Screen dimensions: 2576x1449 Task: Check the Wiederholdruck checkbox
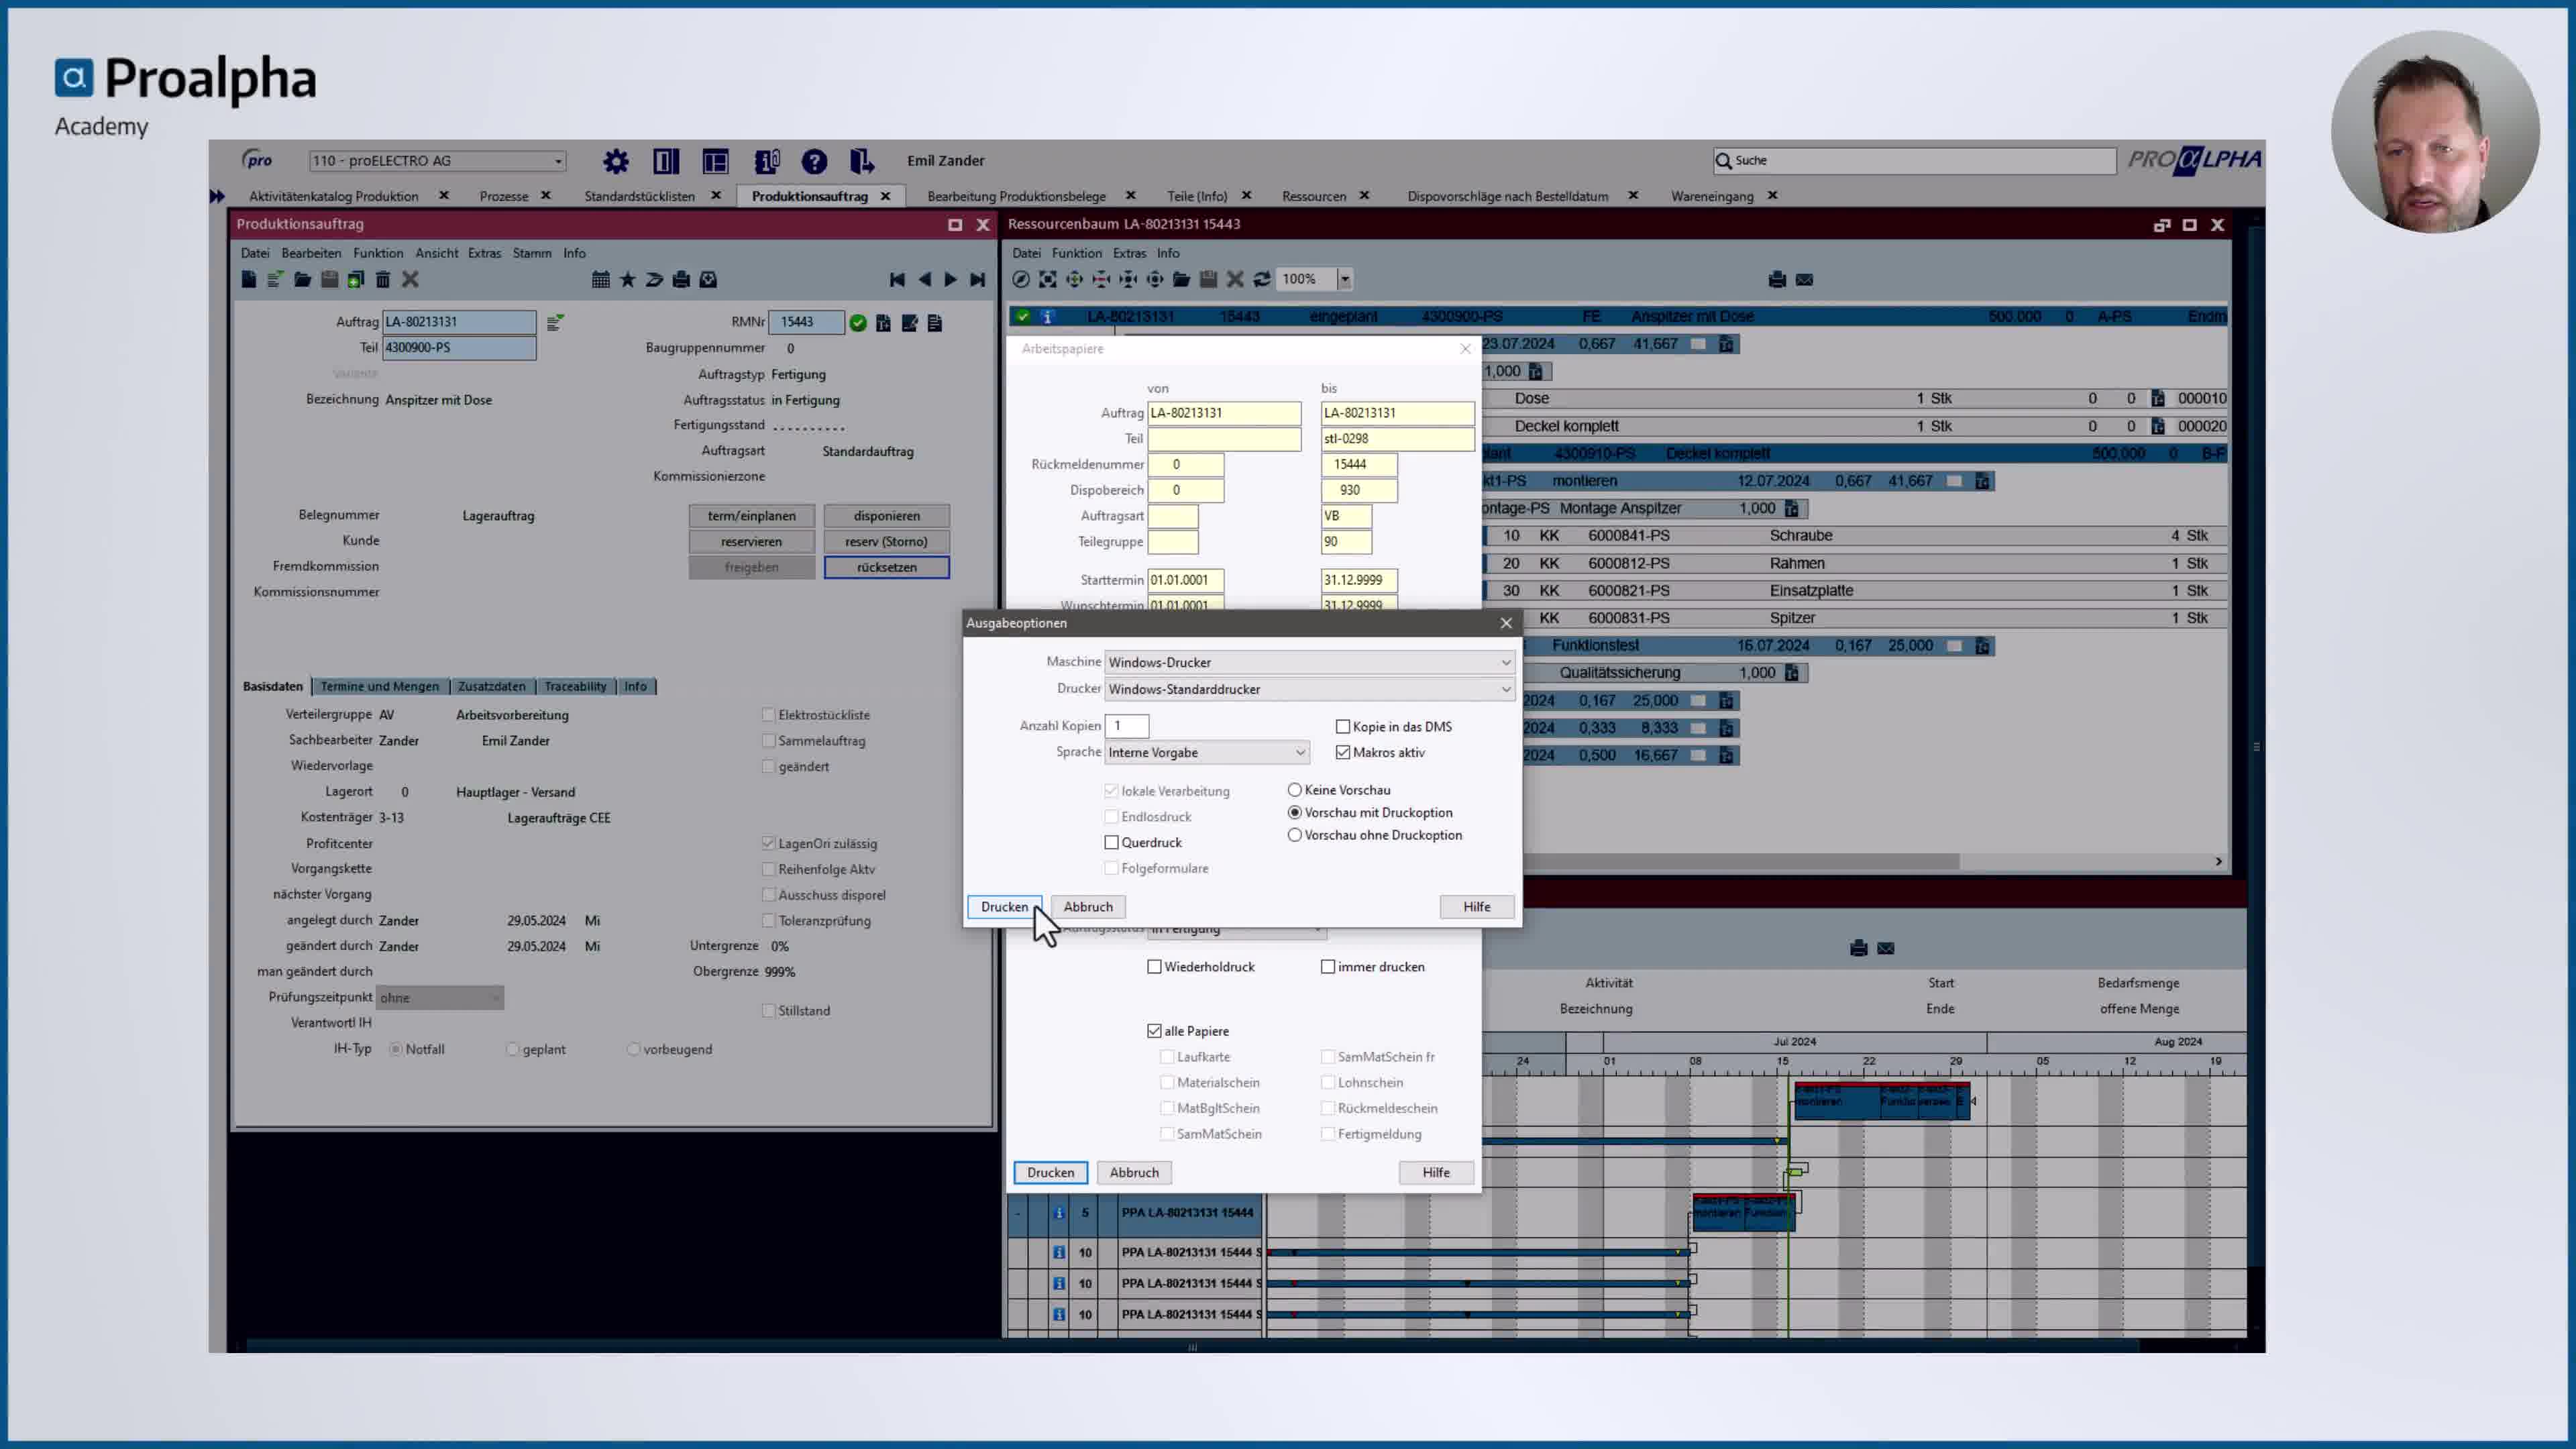pos(1154,967)
